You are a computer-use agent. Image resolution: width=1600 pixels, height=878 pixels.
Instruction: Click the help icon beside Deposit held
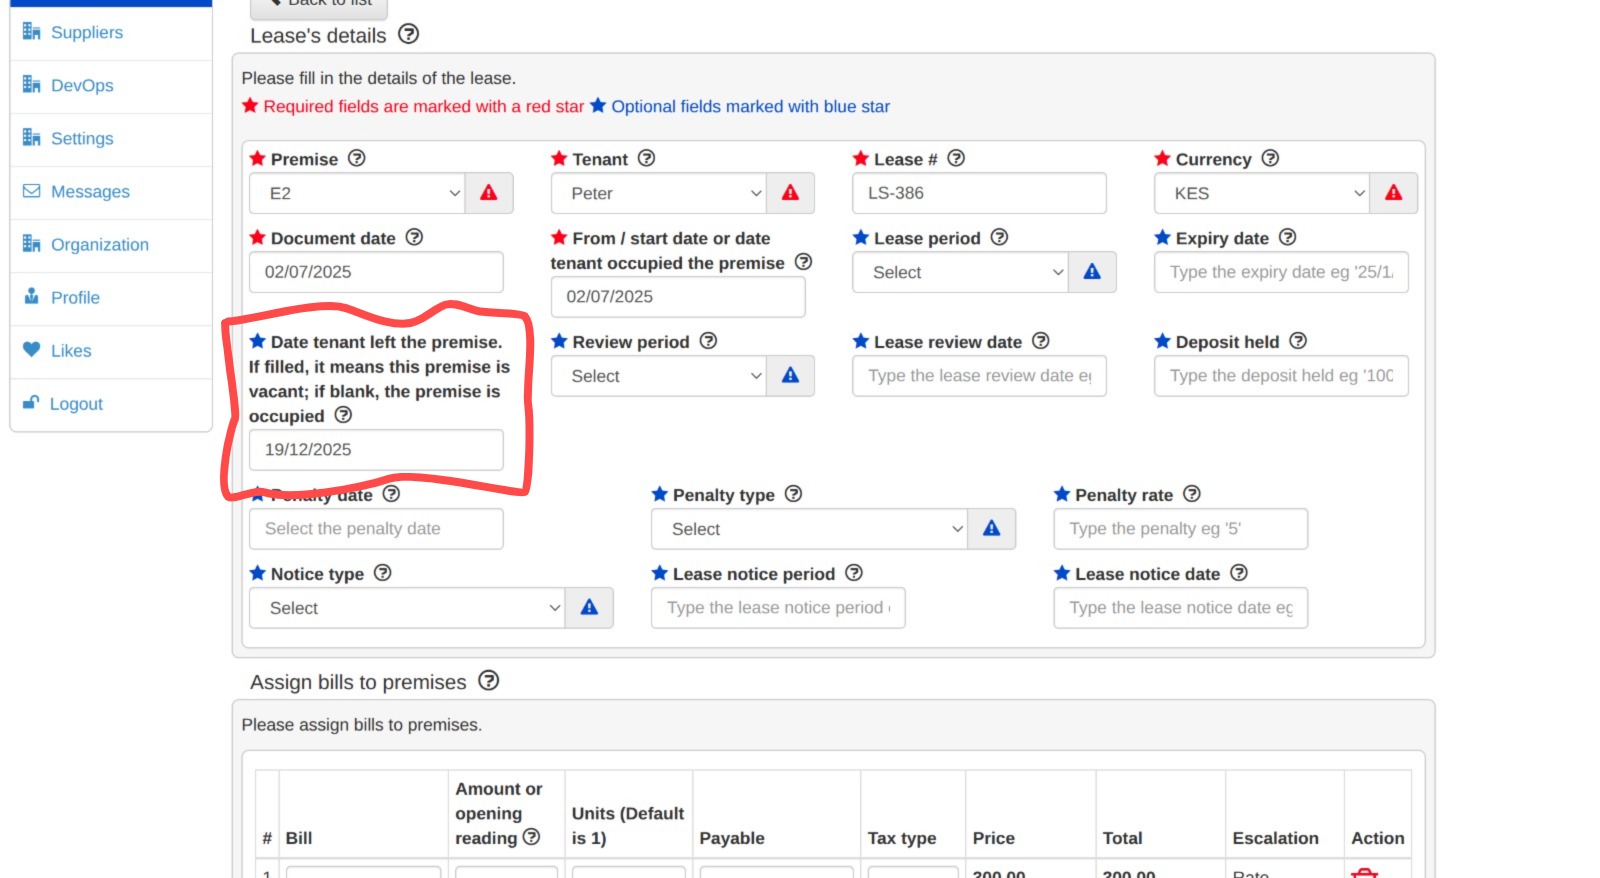[1298, 341]
